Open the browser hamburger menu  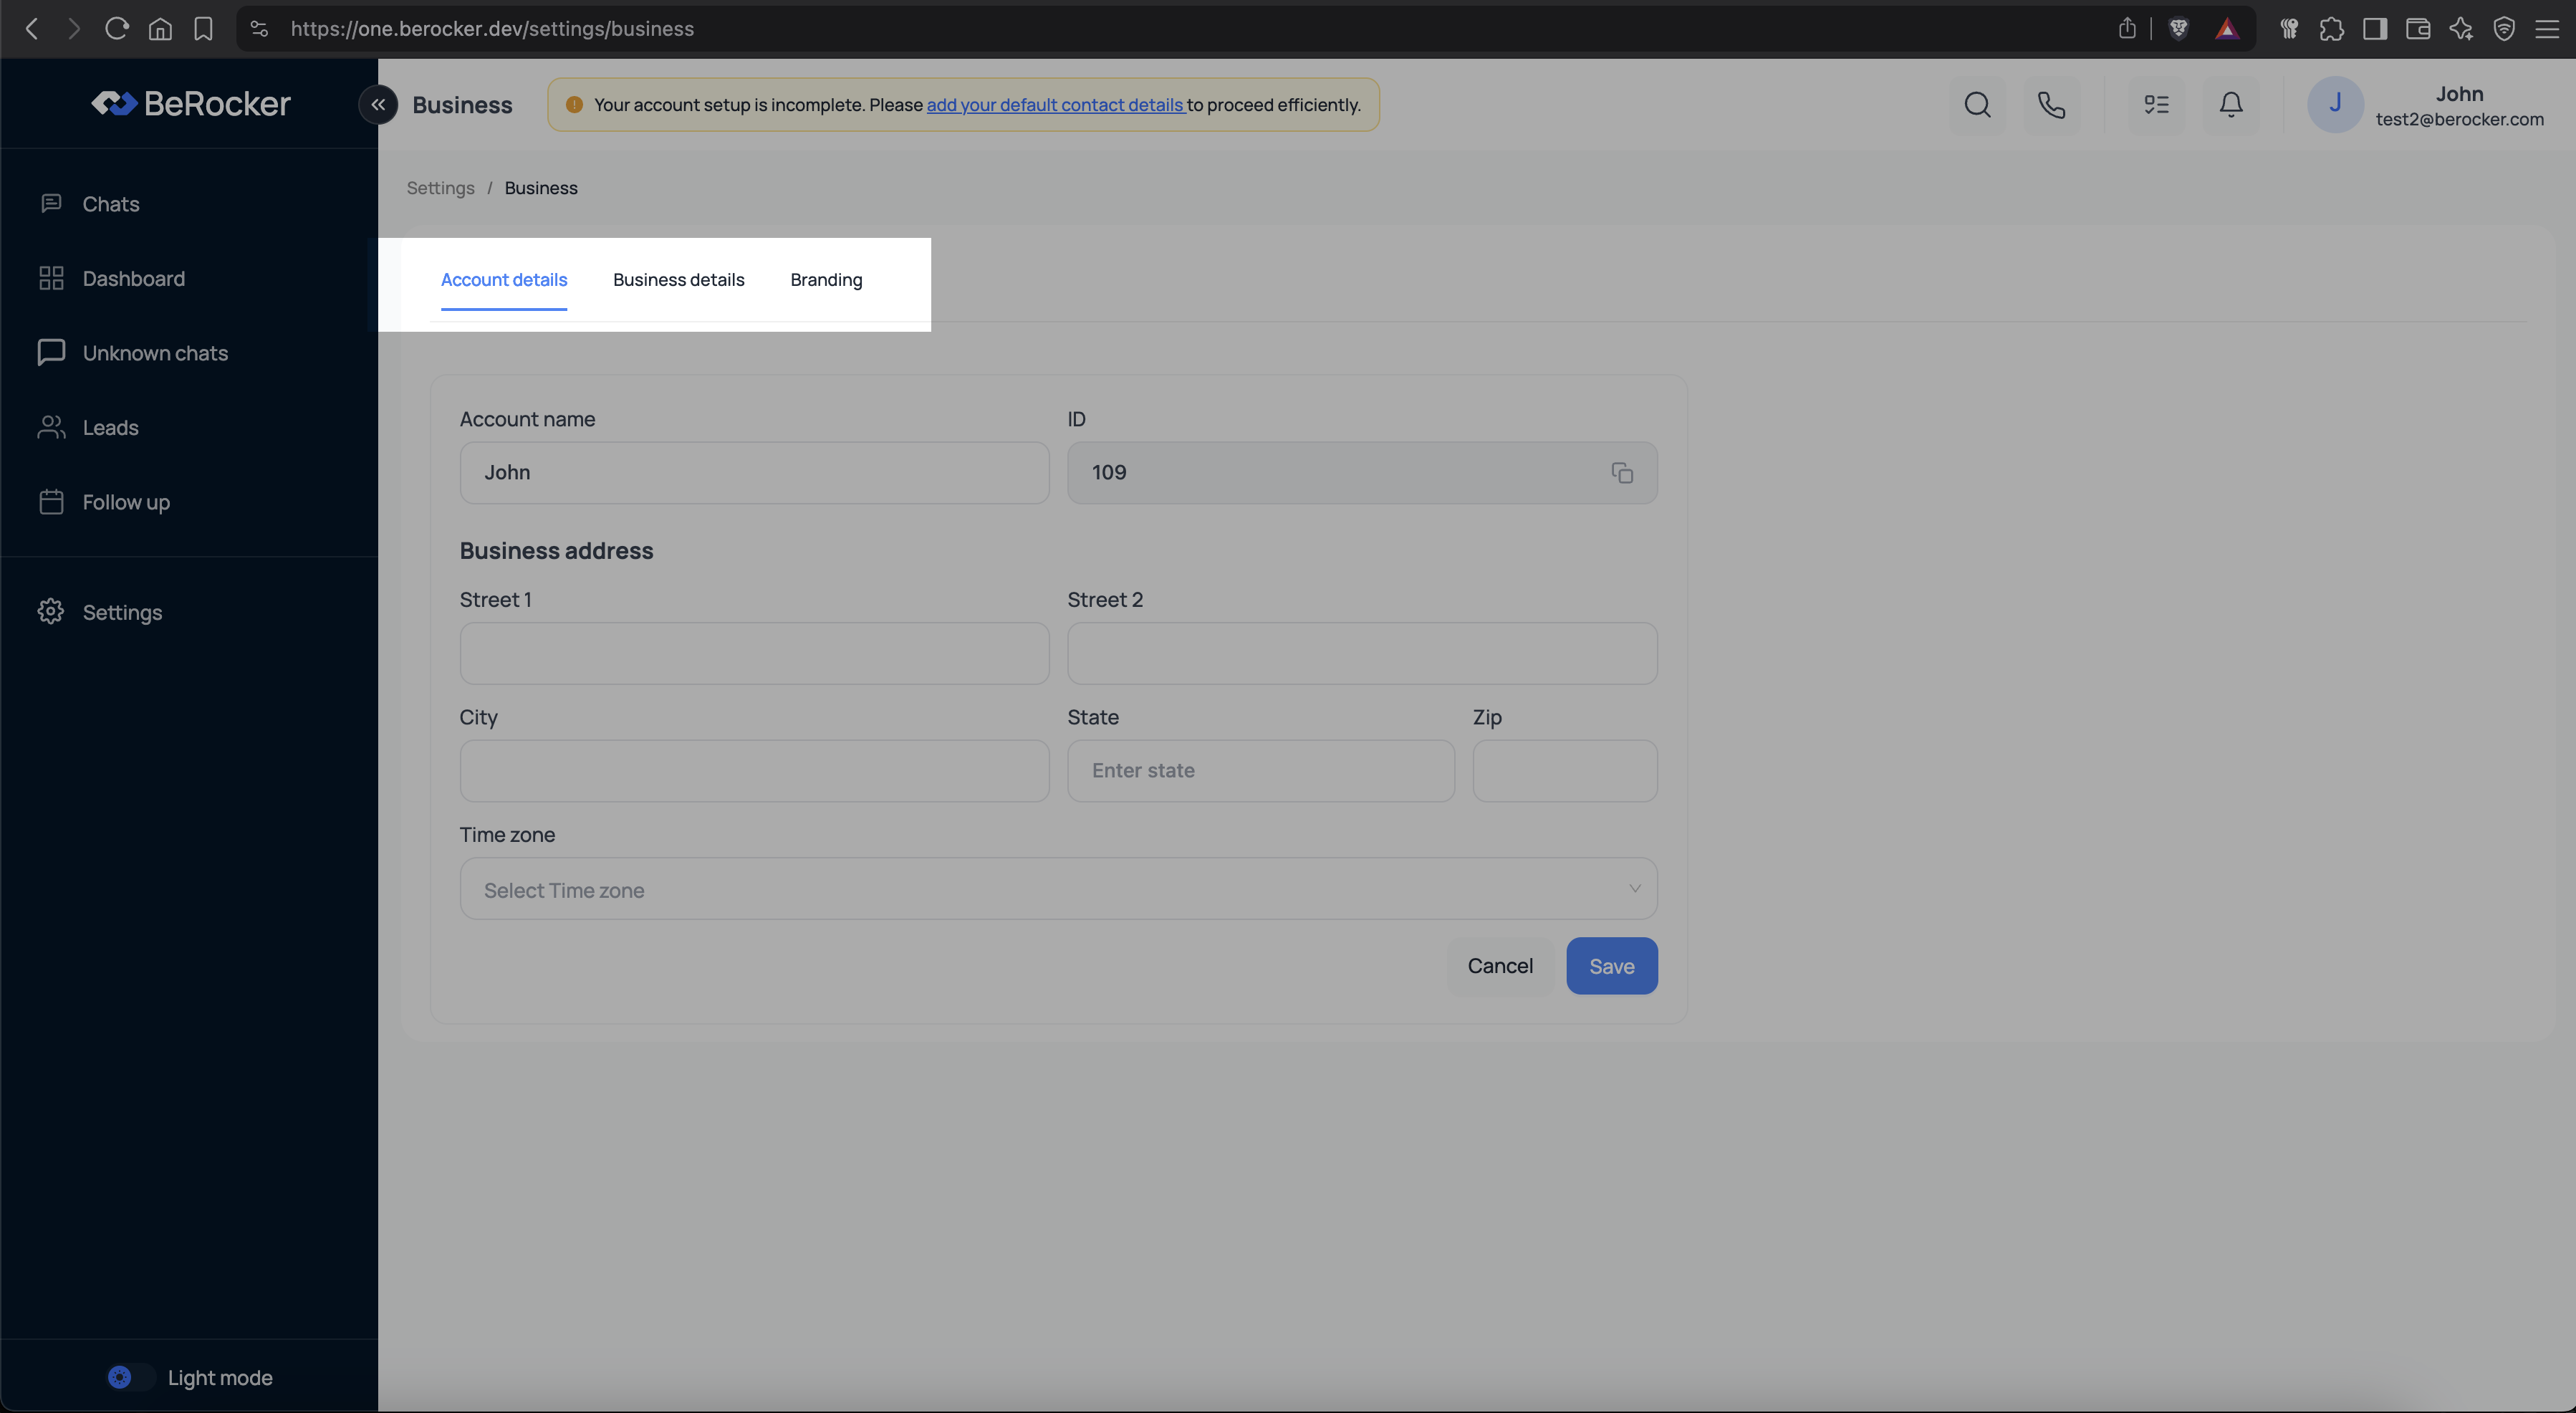(2546, 29)
